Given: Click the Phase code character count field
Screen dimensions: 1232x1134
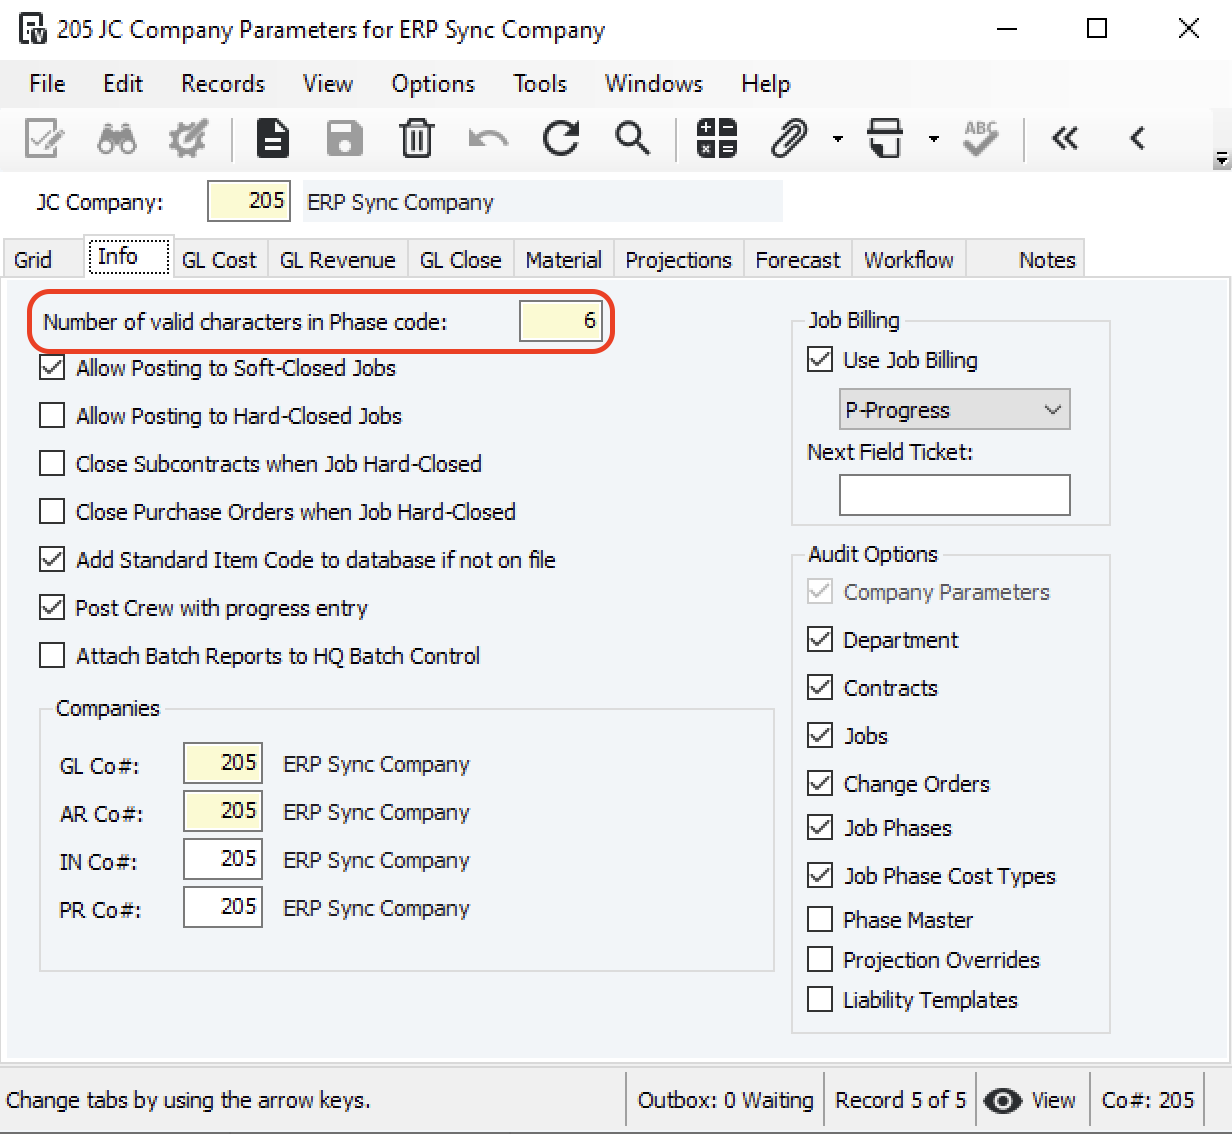Looking at the screenshot, I should click(x=560, y=321).
